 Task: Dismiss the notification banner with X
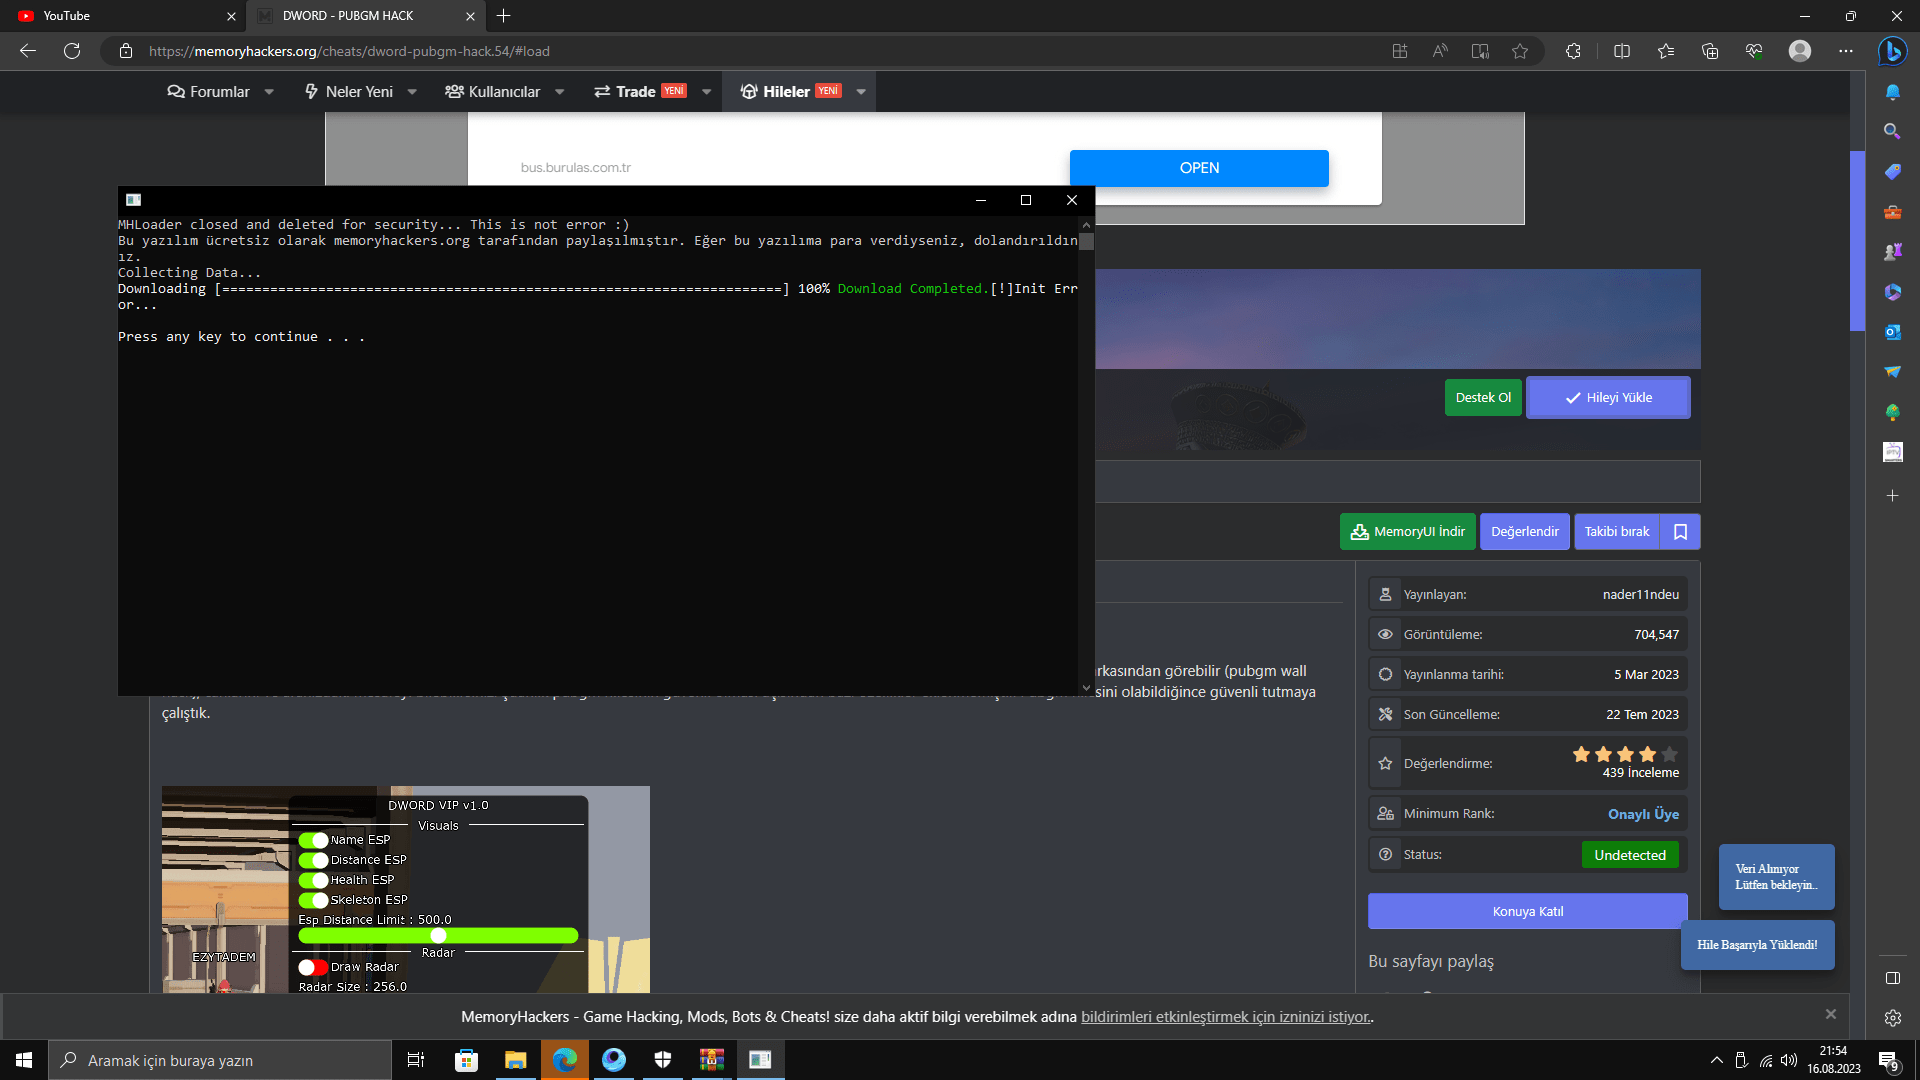pyautogui.click(x=1831, y=1014)
